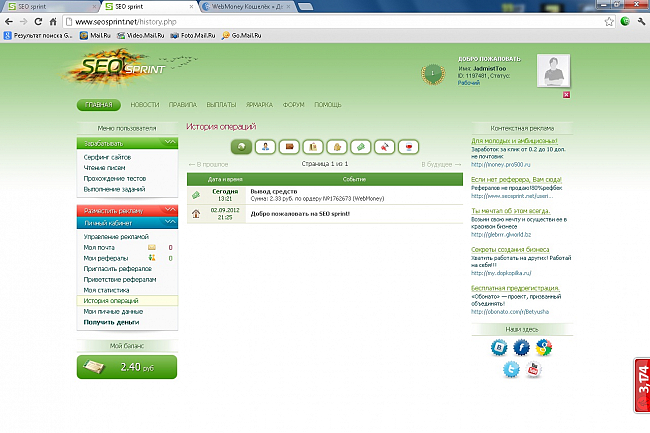
Task: Open Выполнение заданий link
Action: click(114, 189)
